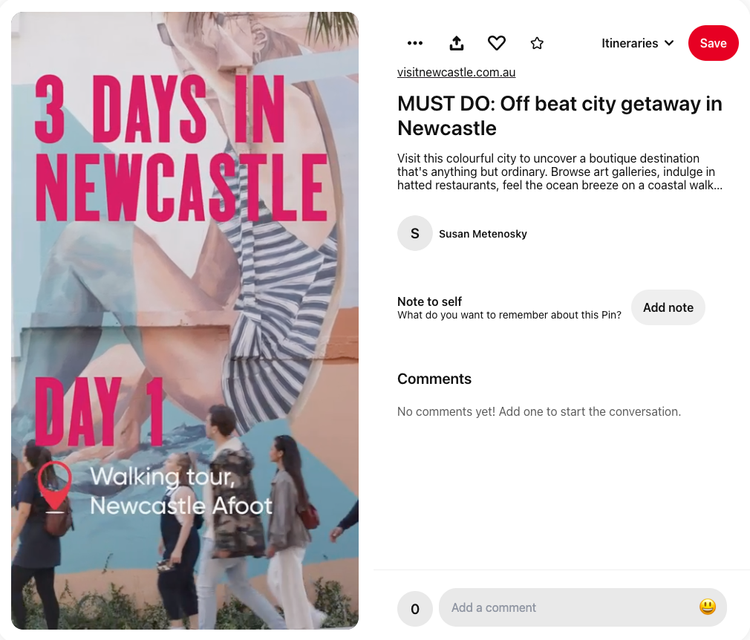Open the 3 Days in Newcastle pin image
The image size is (750, 640).
pos(185,320)
